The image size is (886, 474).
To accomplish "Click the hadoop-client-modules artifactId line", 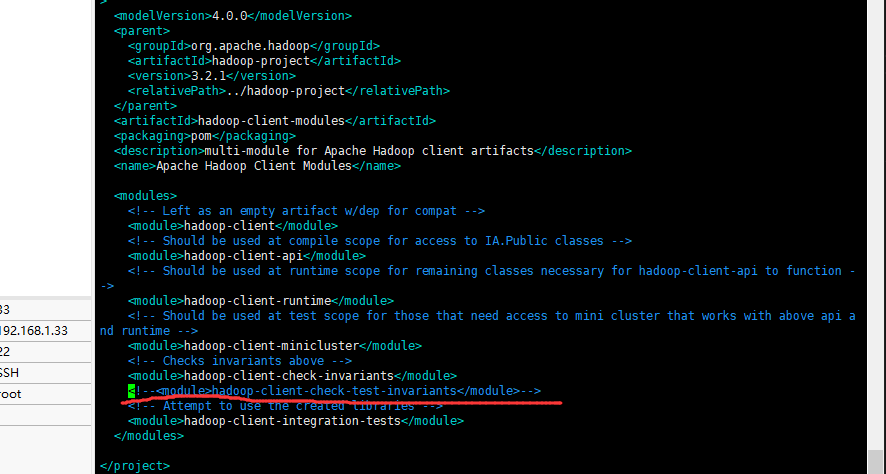I will click(275, 121).
